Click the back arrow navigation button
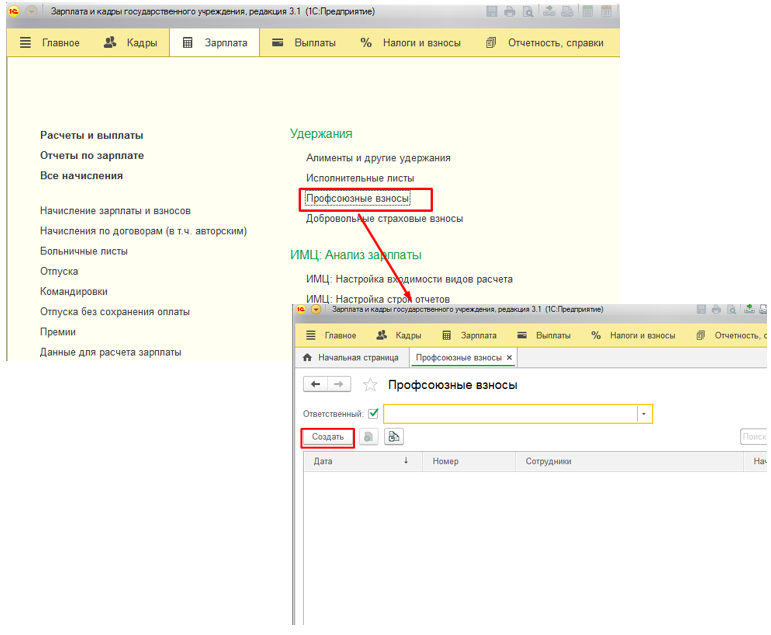Image resolution: width=771 pixels, height=635 pixels. click(x=315, y=385)
